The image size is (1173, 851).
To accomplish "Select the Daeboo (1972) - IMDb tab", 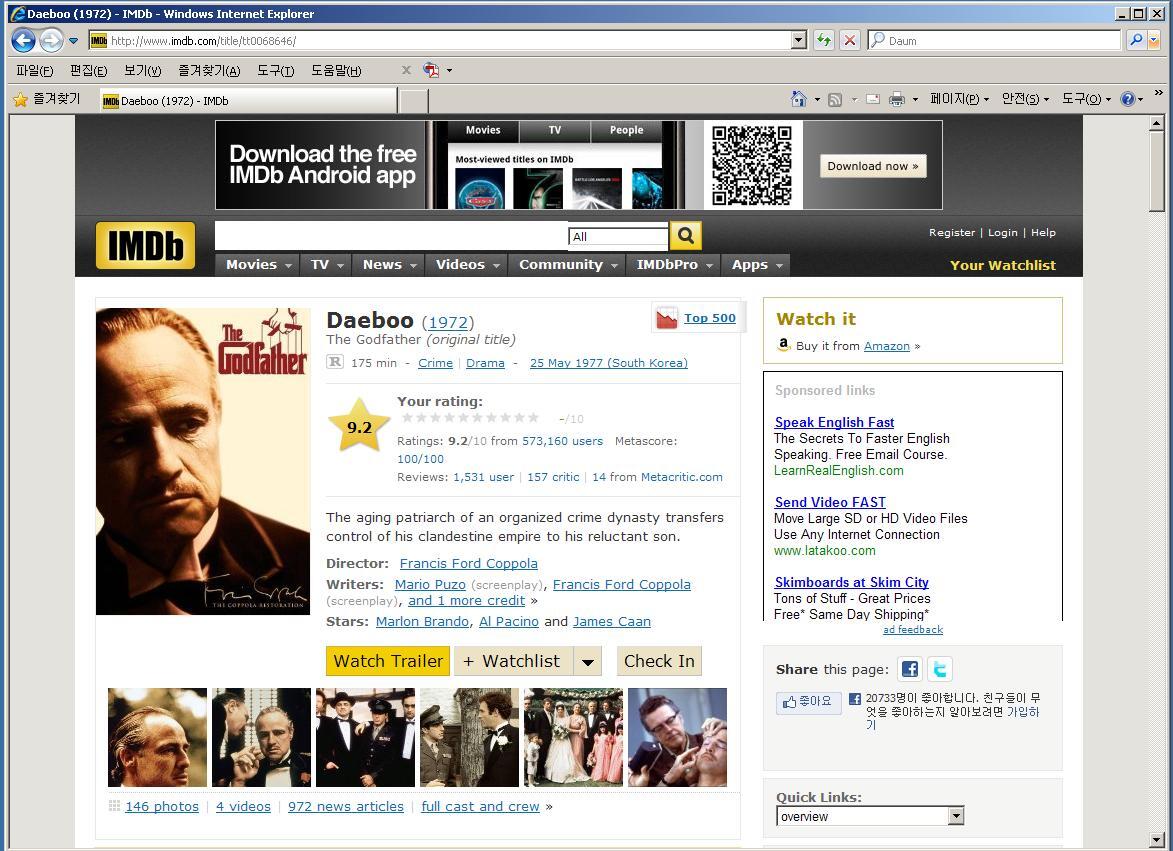I will point(248,101).
